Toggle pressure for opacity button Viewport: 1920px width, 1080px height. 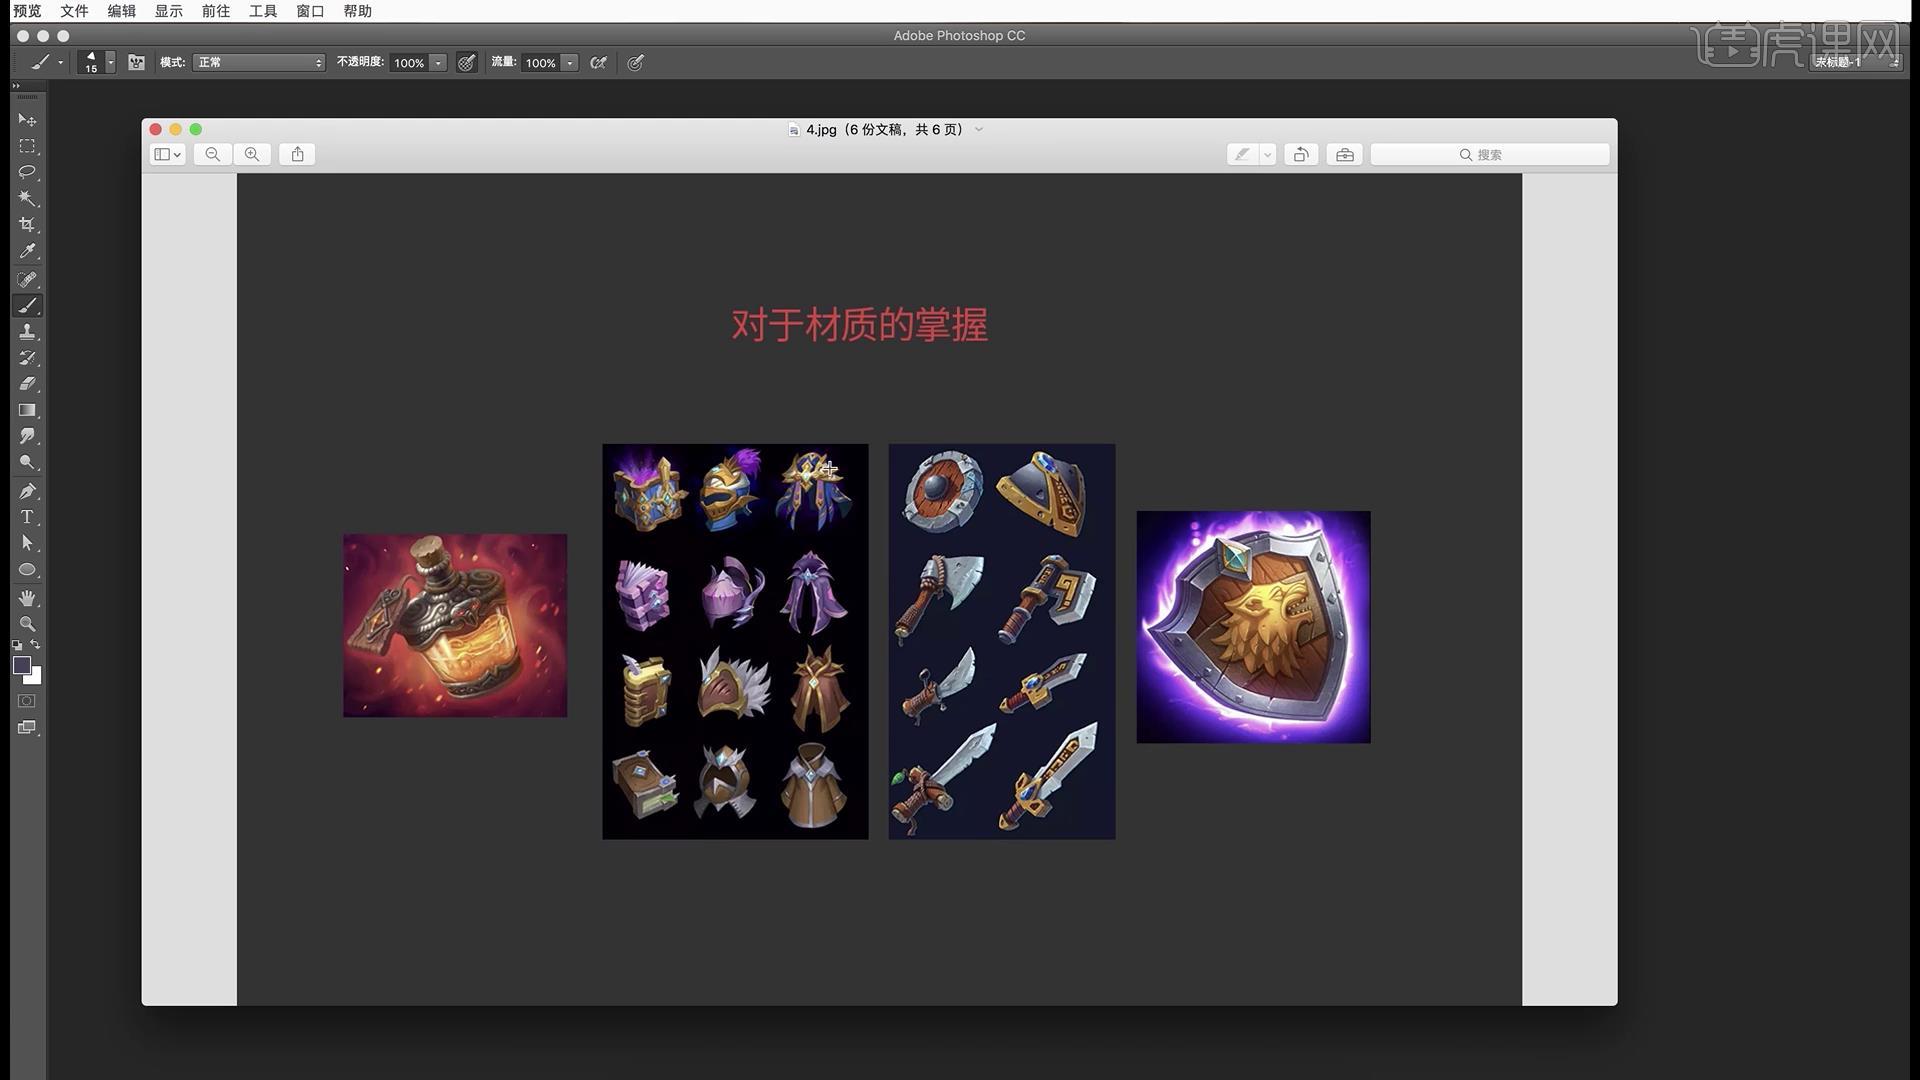click(467, 62)
